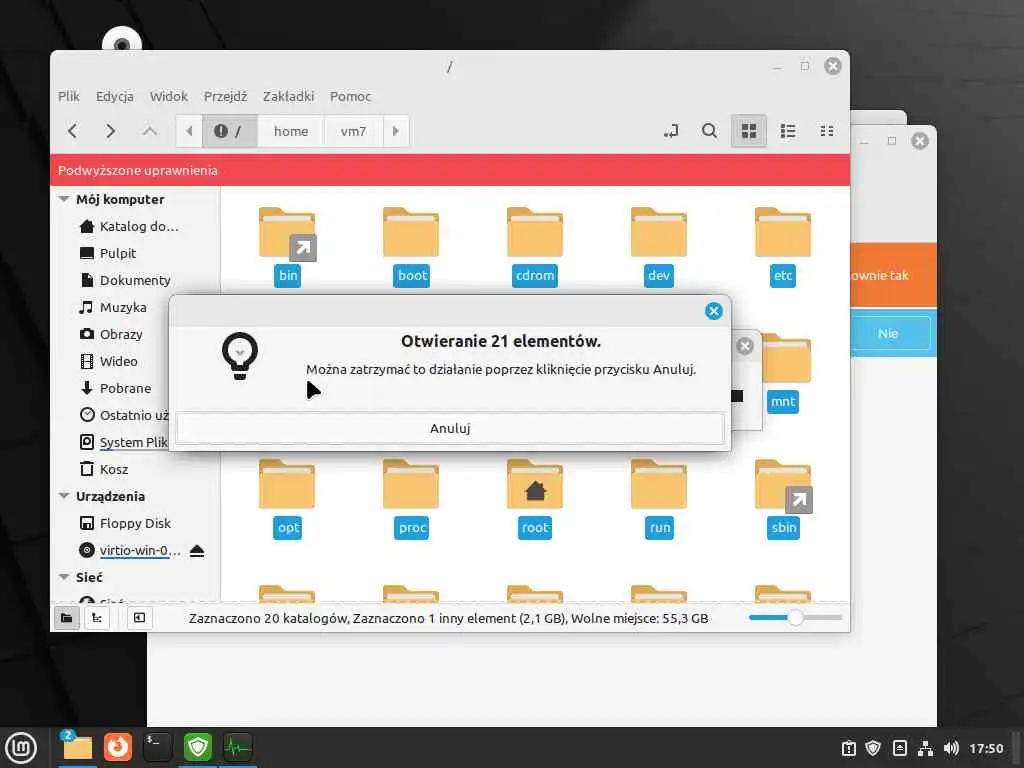Viewport: 1024px width, 768px height.
Task: Open Floppy Disk device in sidebar
Action: pos(125,523)
